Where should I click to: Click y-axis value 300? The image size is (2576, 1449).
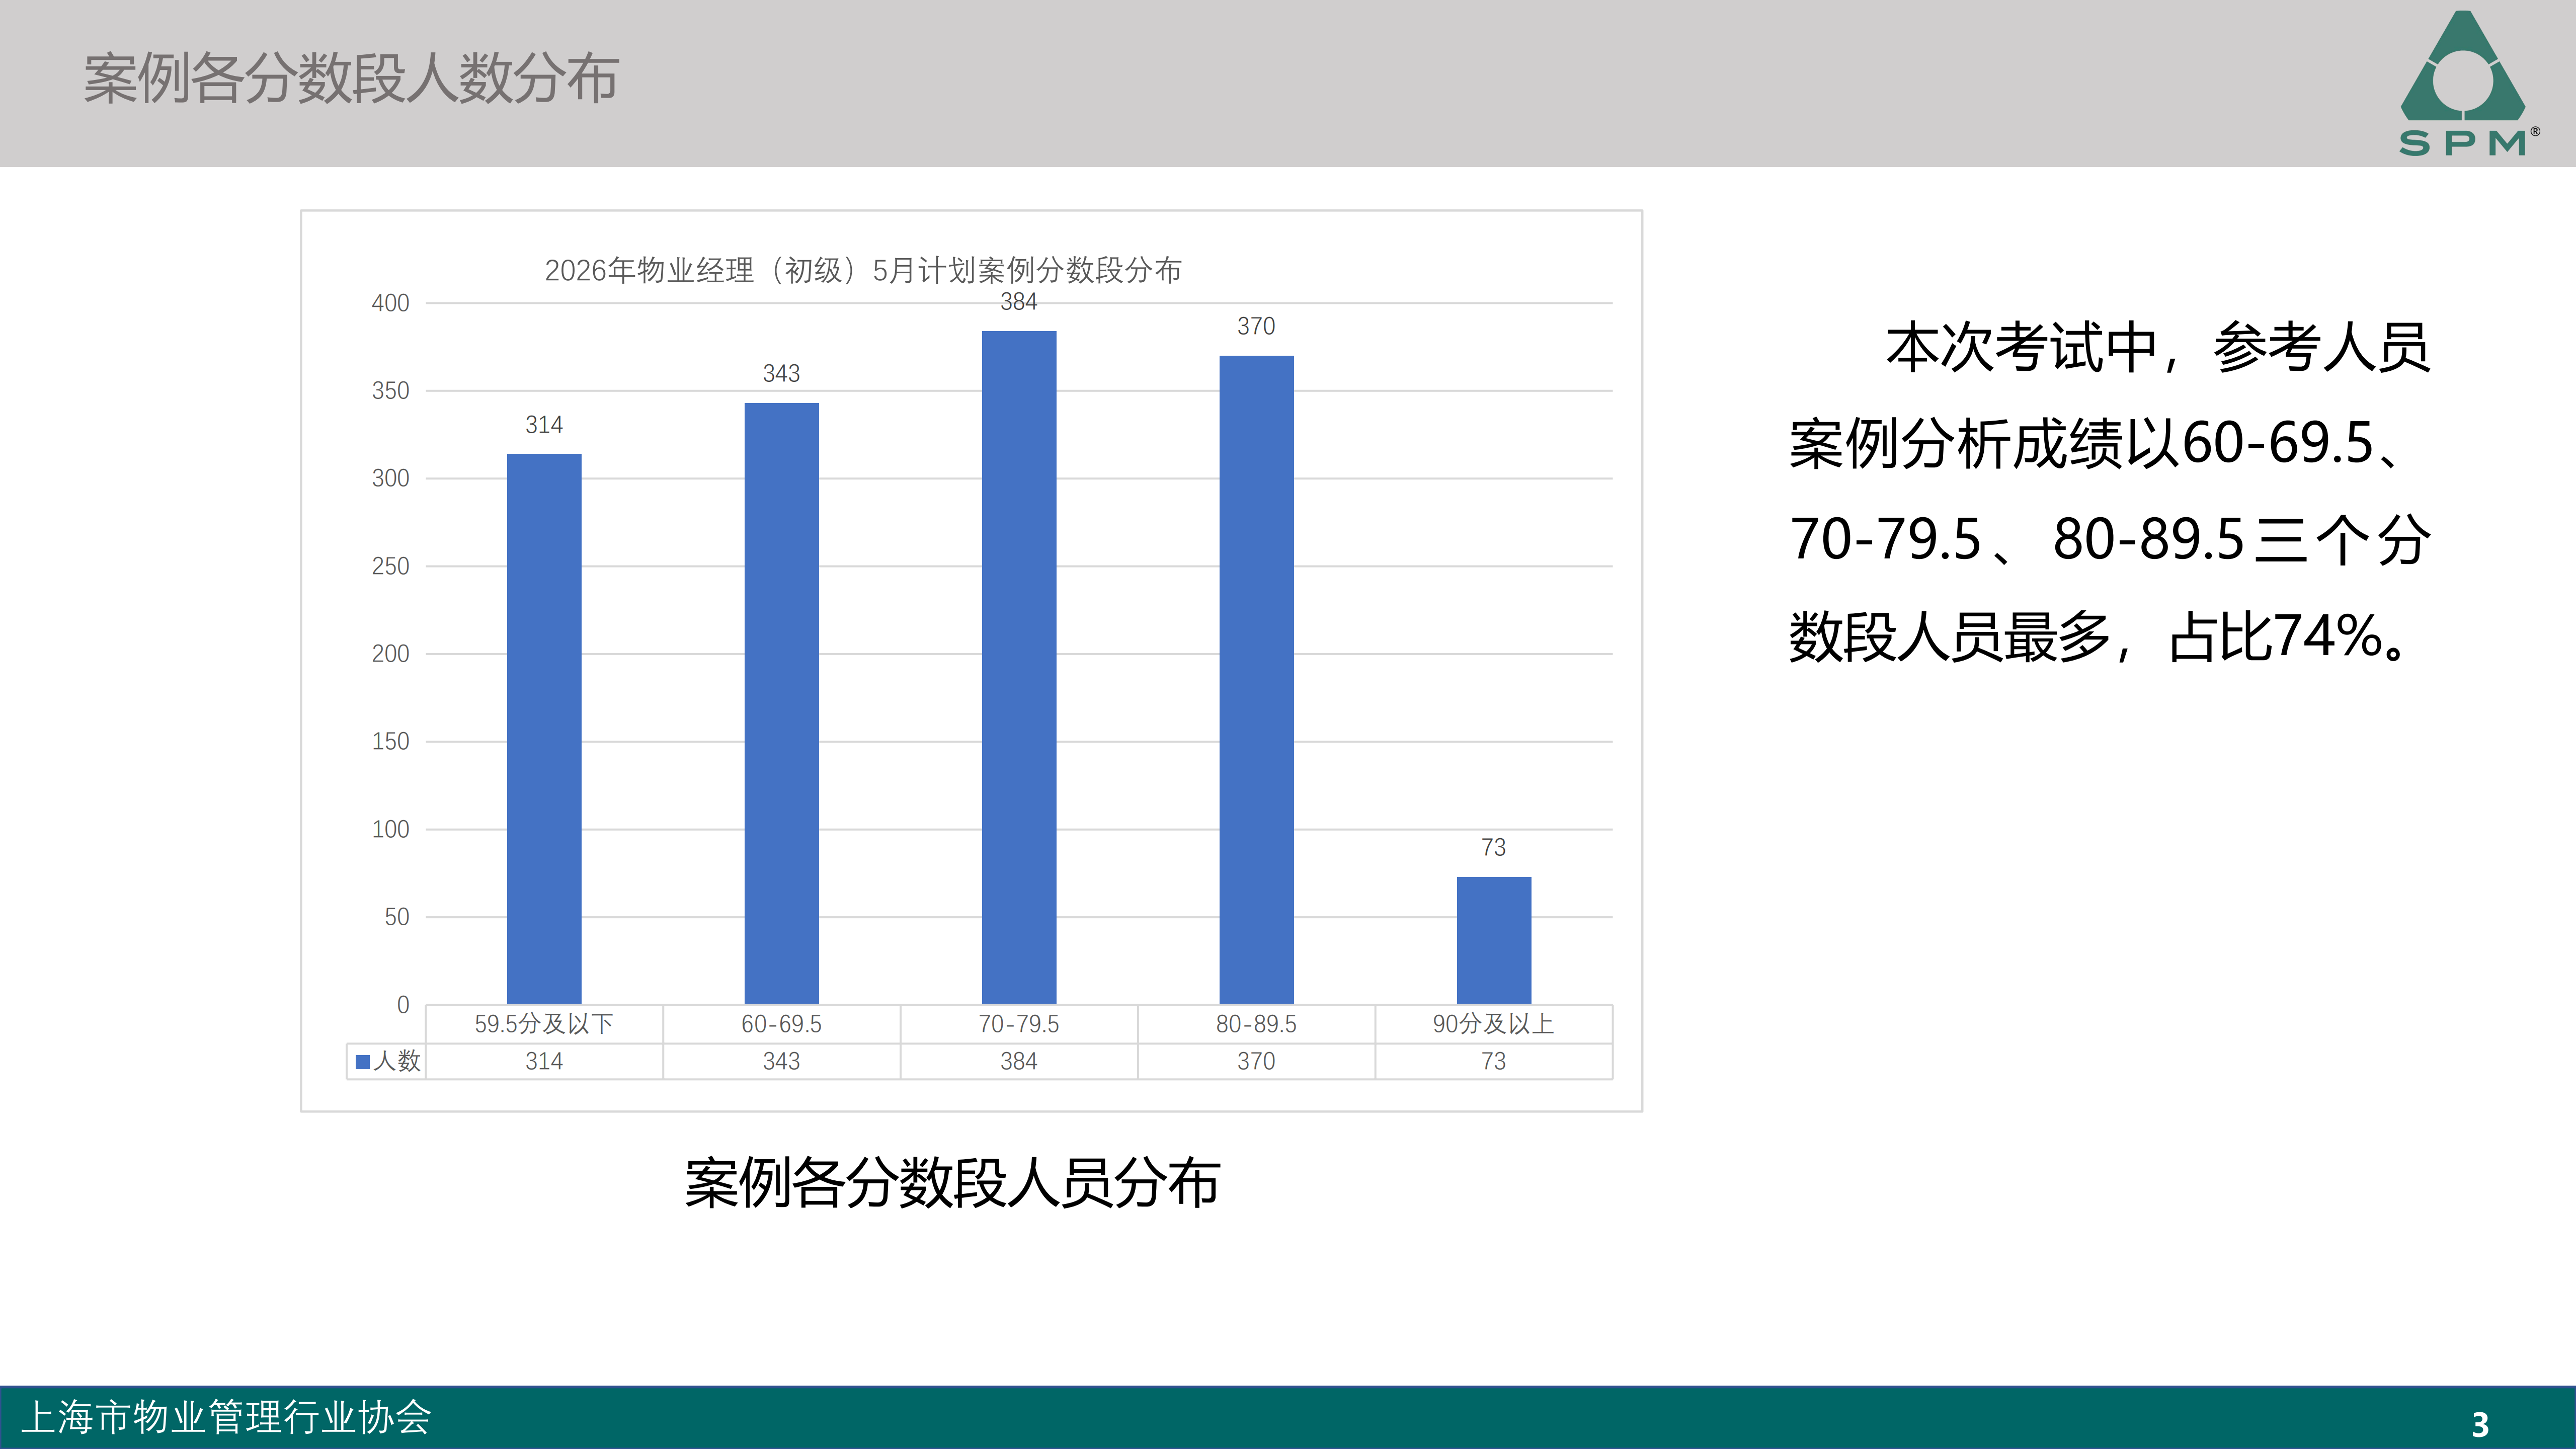[x=390, y=478]
